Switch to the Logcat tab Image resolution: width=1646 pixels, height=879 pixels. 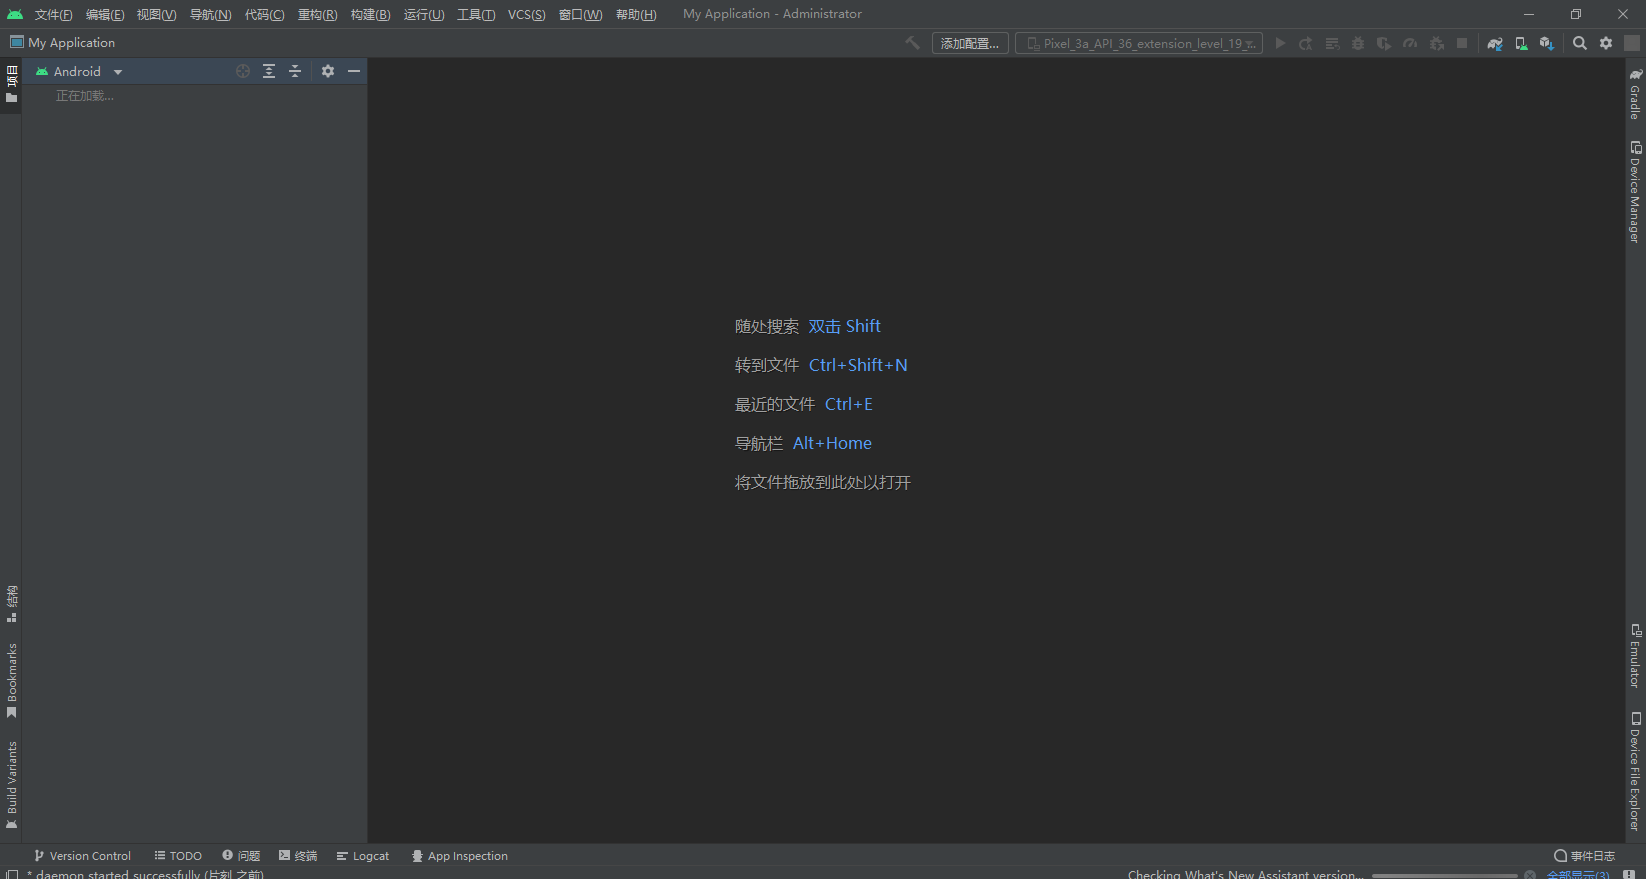pos(363,856)
